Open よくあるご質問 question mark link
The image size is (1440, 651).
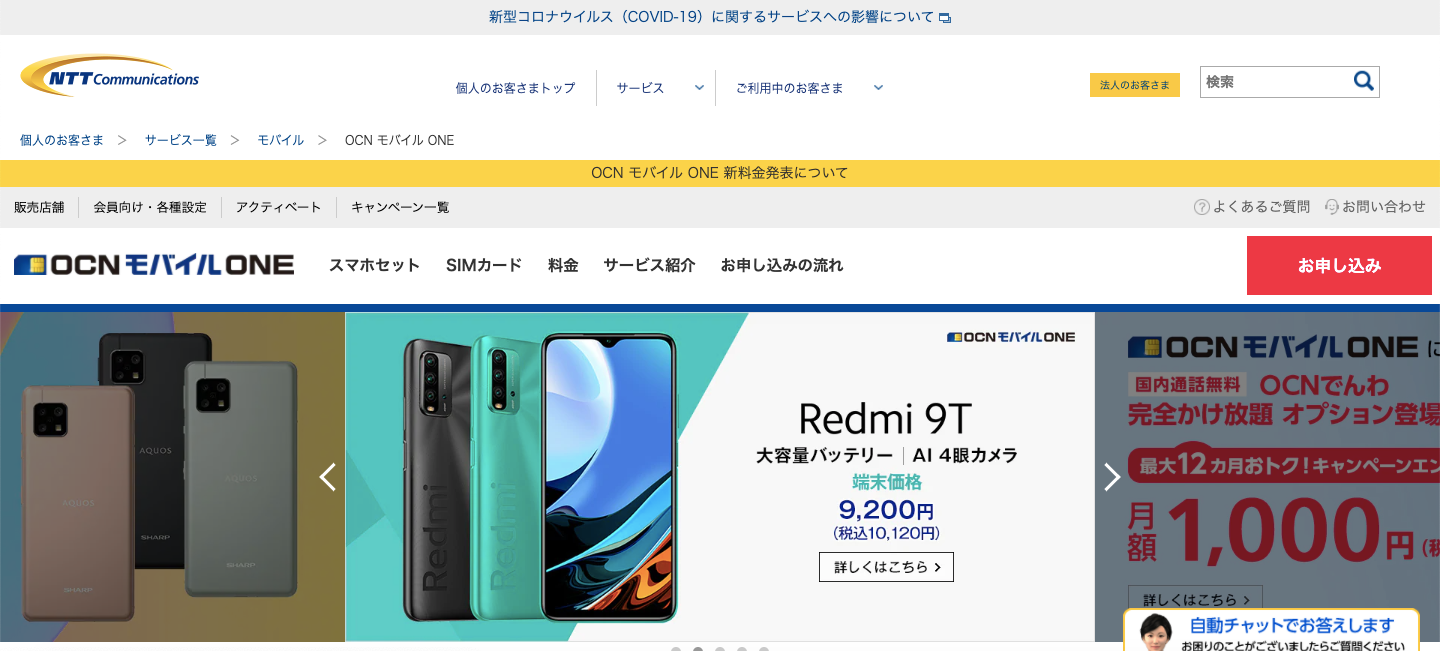[1252, 207]
